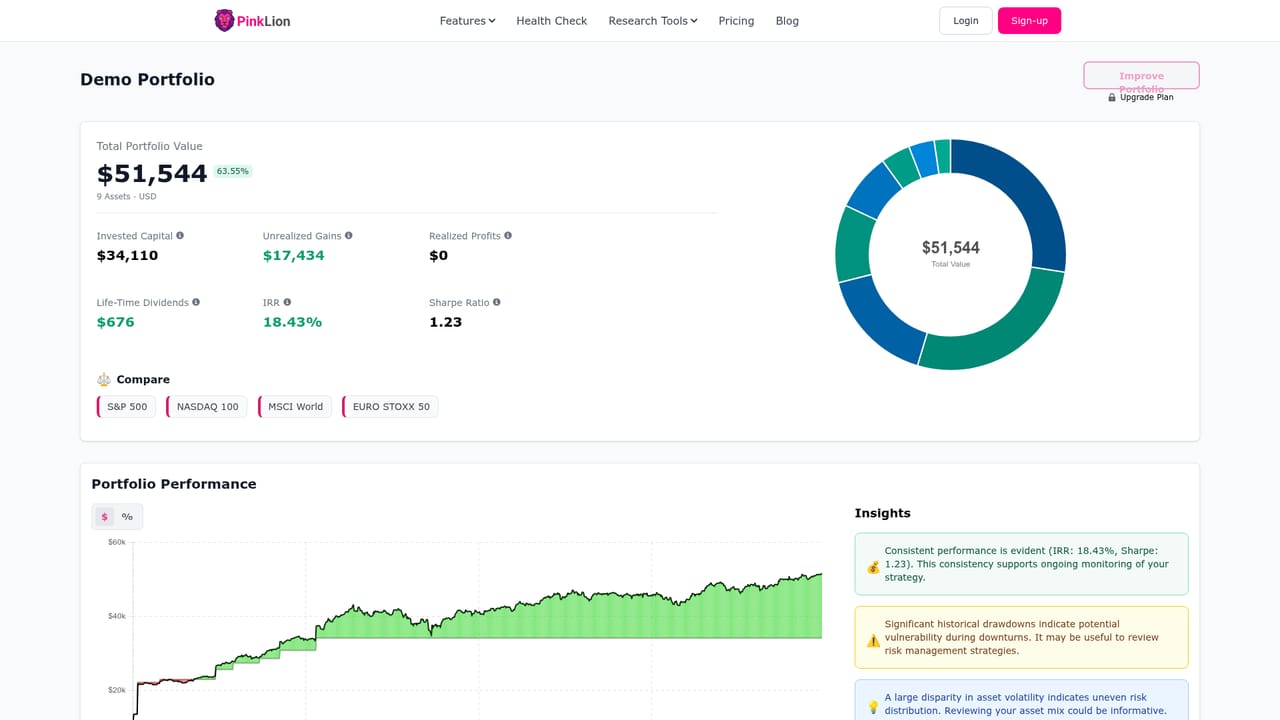Click the 1.23 Sharpe Ratio value
The height and width of the screenshot is (720, 1280).
pyautogui.click(x=445, y=322)
